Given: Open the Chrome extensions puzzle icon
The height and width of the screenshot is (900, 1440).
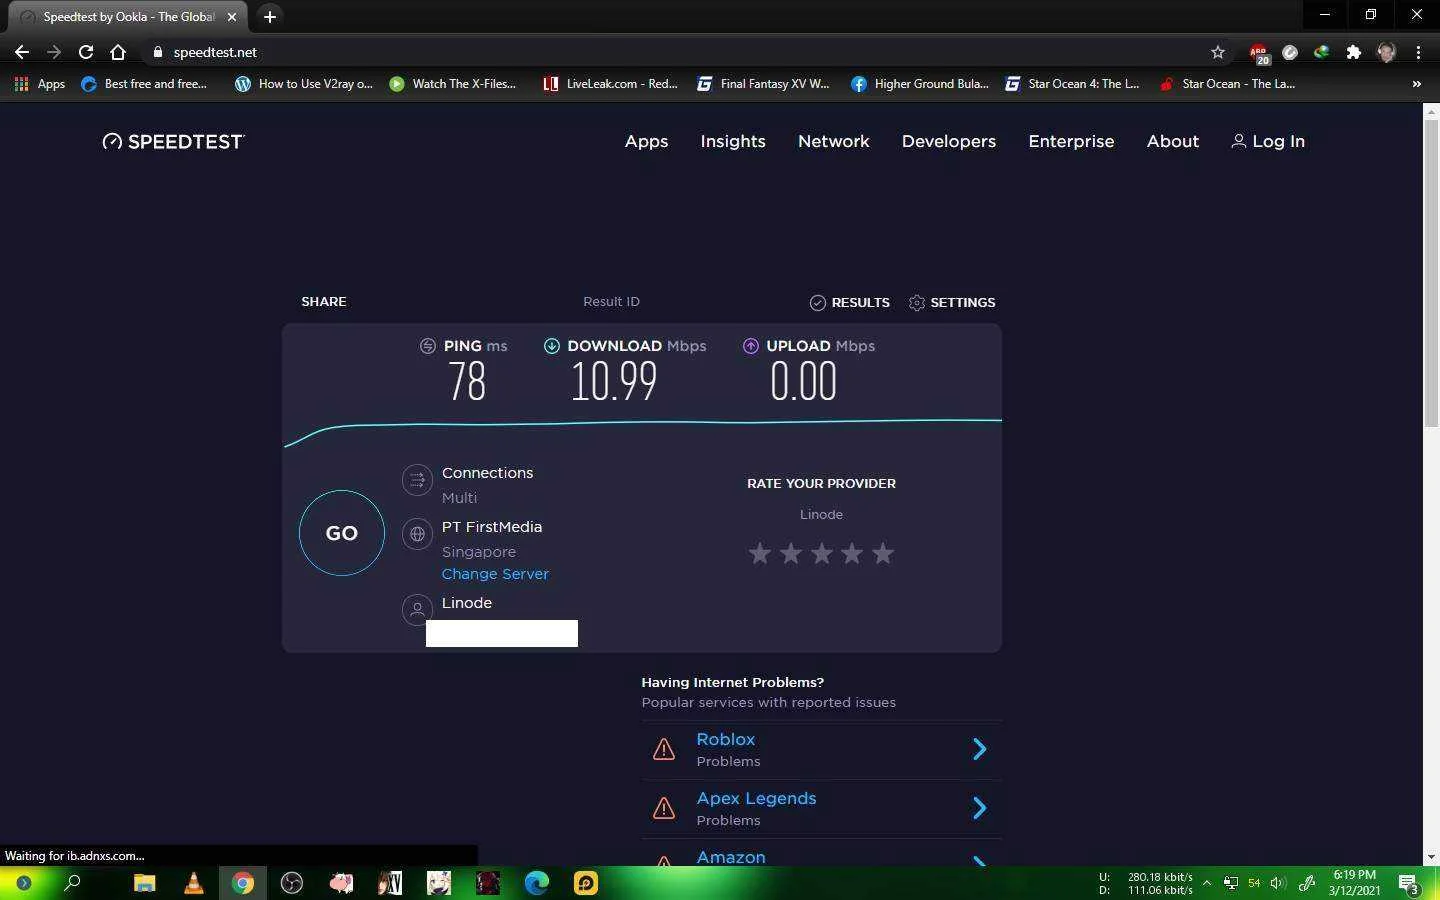Looking at the screenshot, I should tap(1354, 52).
